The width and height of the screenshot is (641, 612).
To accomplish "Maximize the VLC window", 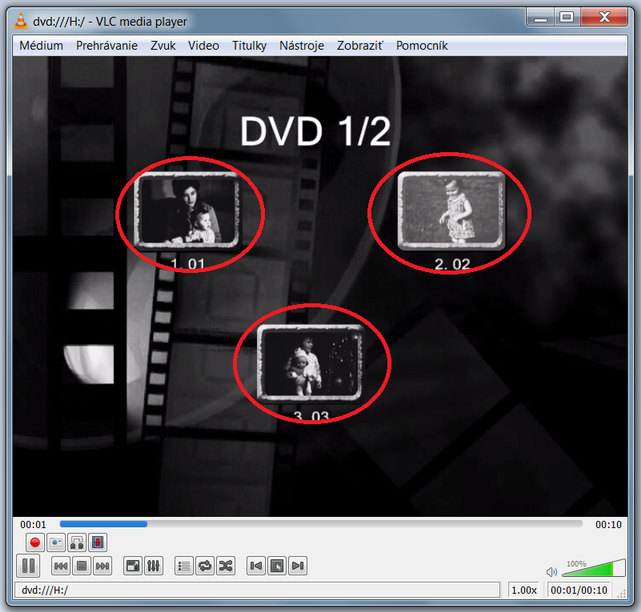I will (x=567, y=18).
